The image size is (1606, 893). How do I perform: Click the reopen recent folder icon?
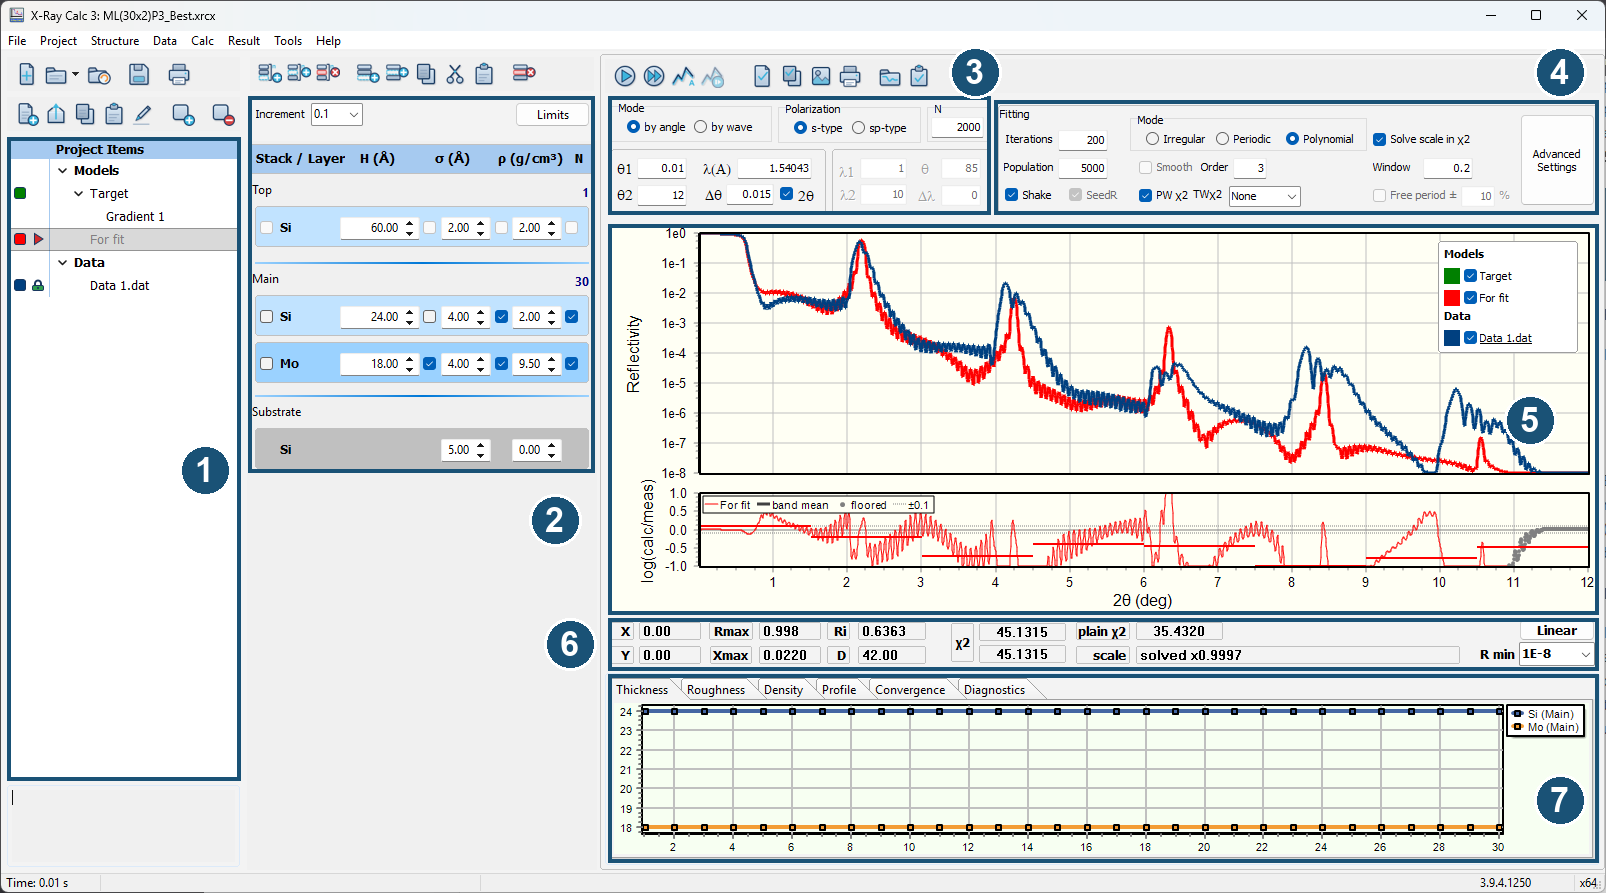coord(99,75)
